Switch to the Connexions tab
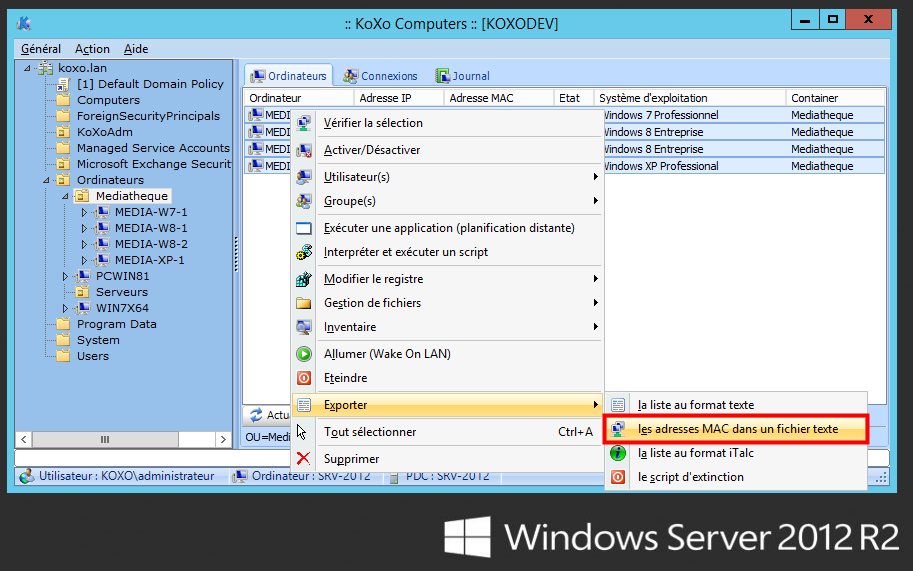This screenshot has width=913, height=571. point(381,76)
